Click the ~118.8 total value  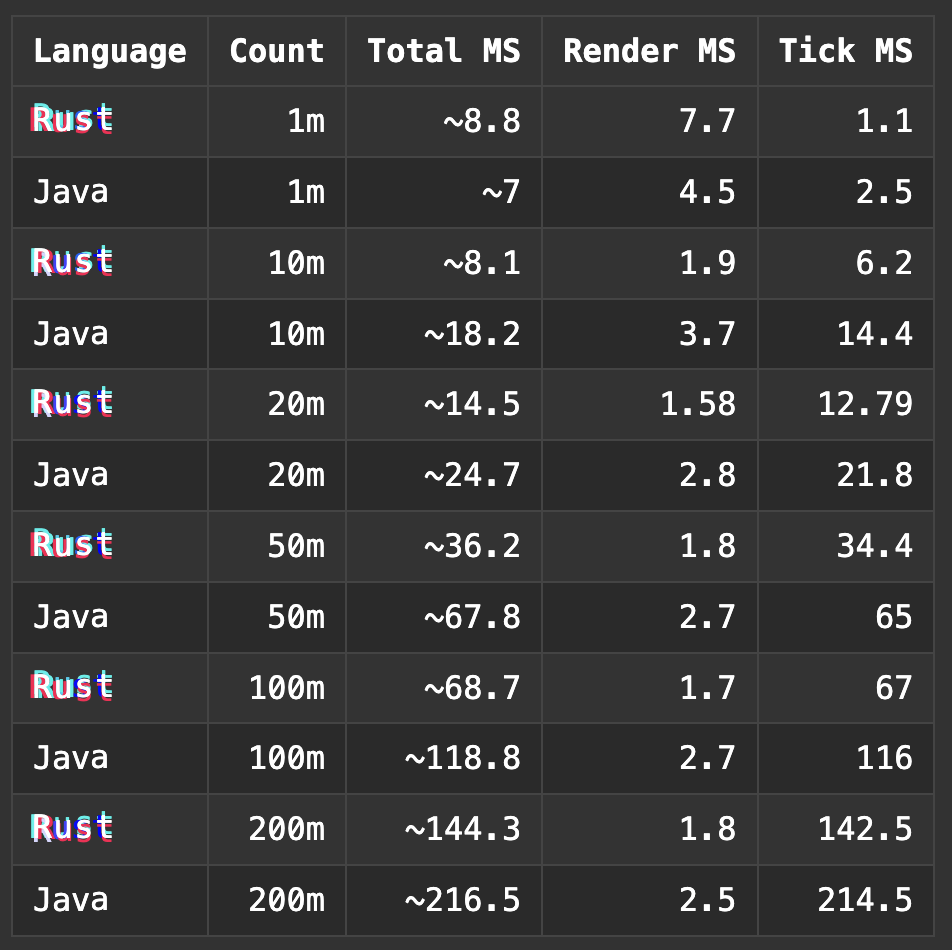click(x=462, y=758)
